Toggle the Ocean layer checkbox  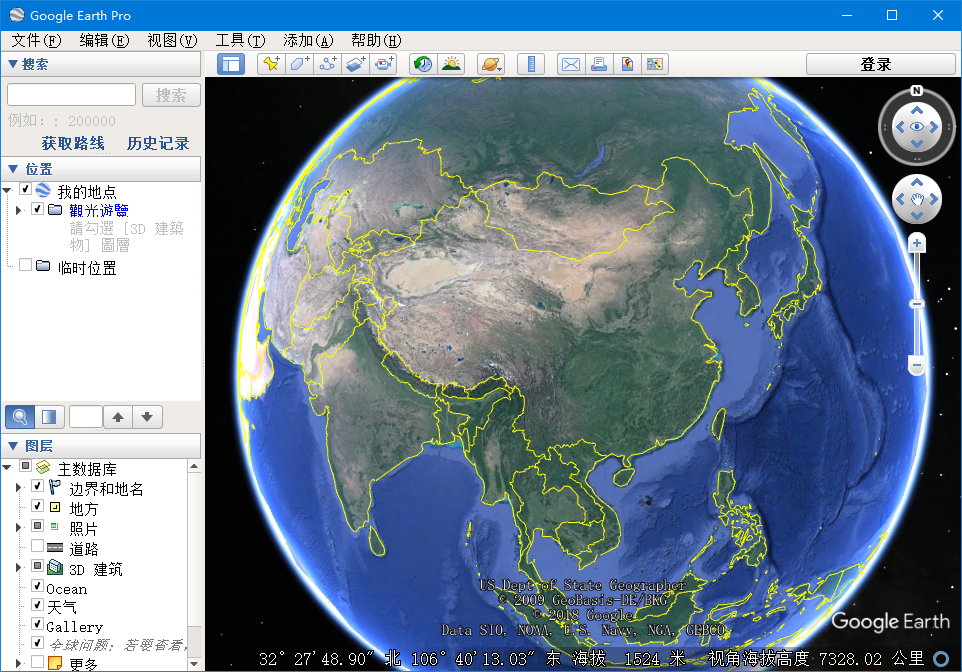click(37, 585)
